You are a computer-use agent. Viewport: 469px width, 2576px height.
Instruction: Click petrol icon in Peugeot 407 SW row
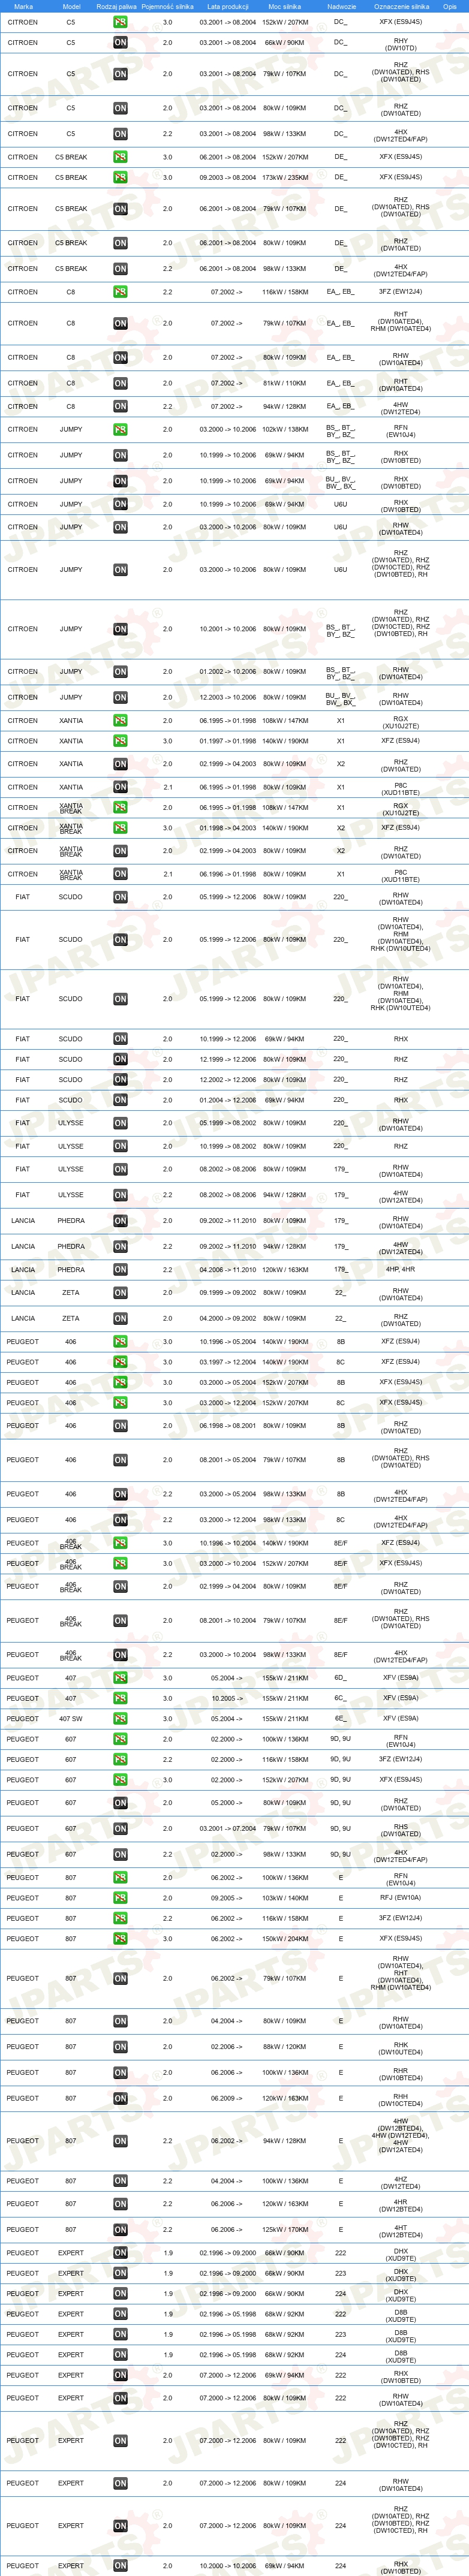120,1719
